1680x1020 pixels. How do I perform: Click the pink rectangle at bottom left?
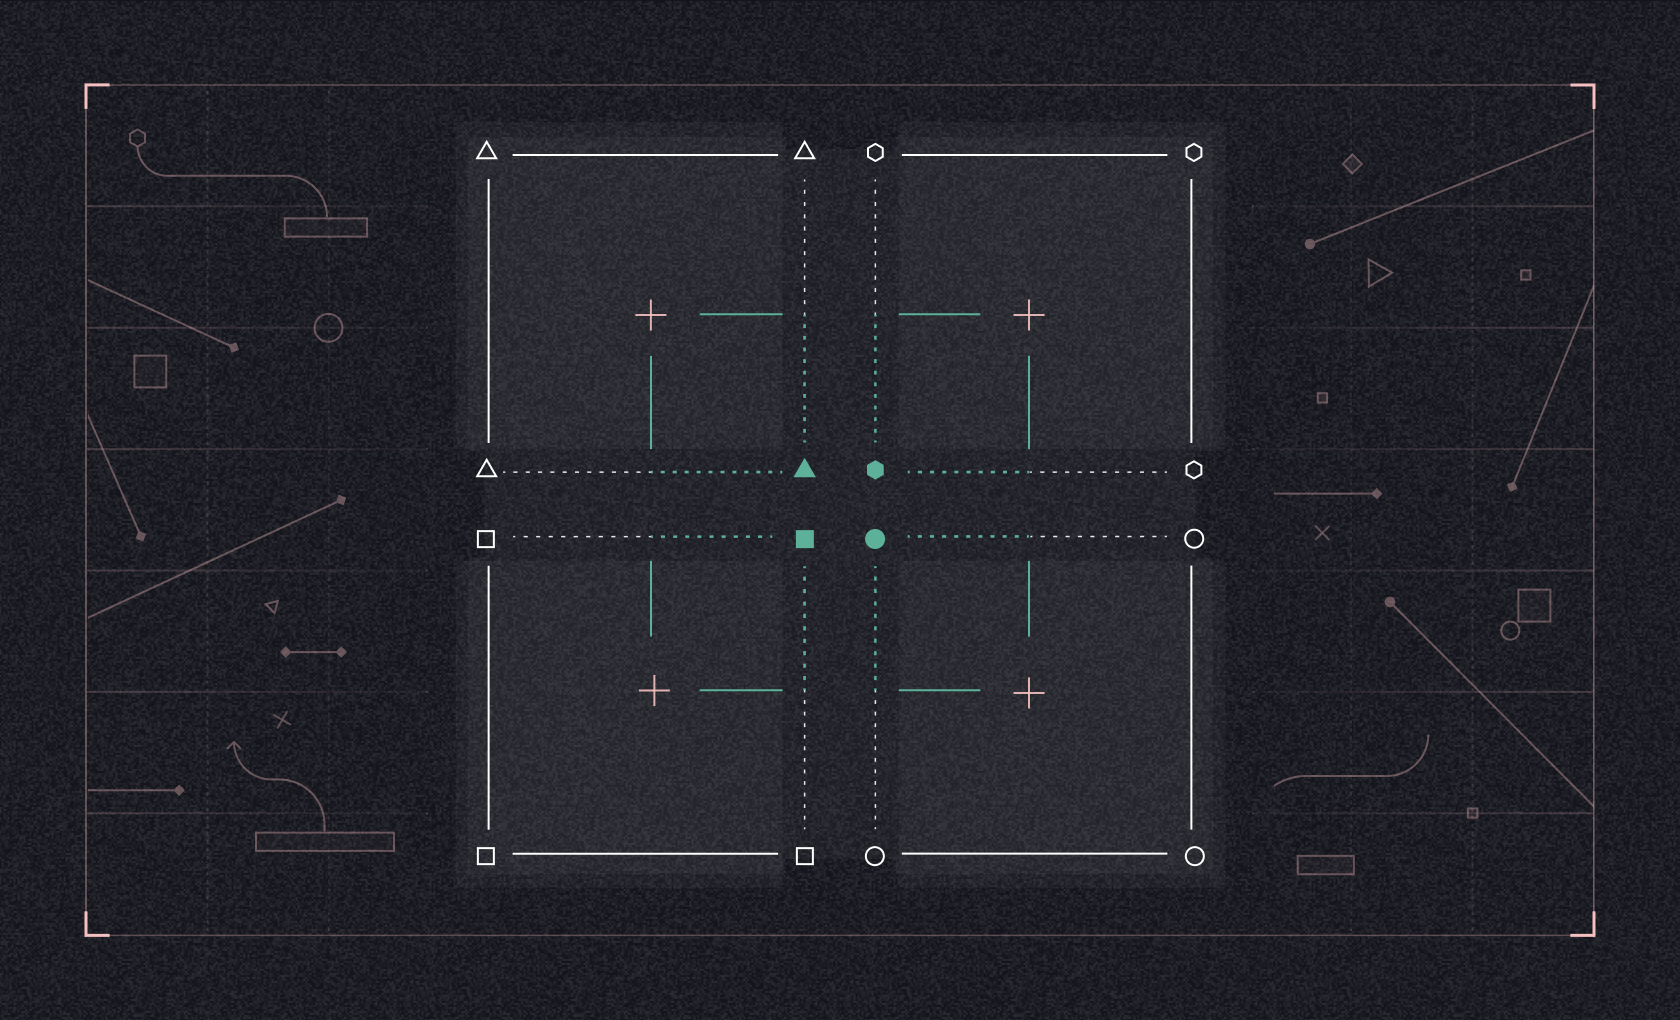coord(324,841)
